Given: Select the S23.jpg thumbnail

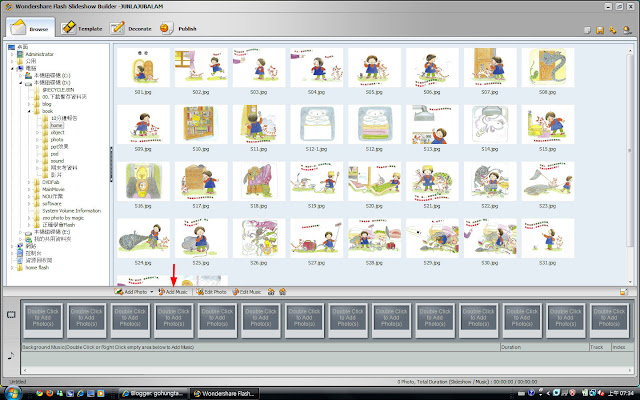Looking at the screenshot, I should point(547,181).
